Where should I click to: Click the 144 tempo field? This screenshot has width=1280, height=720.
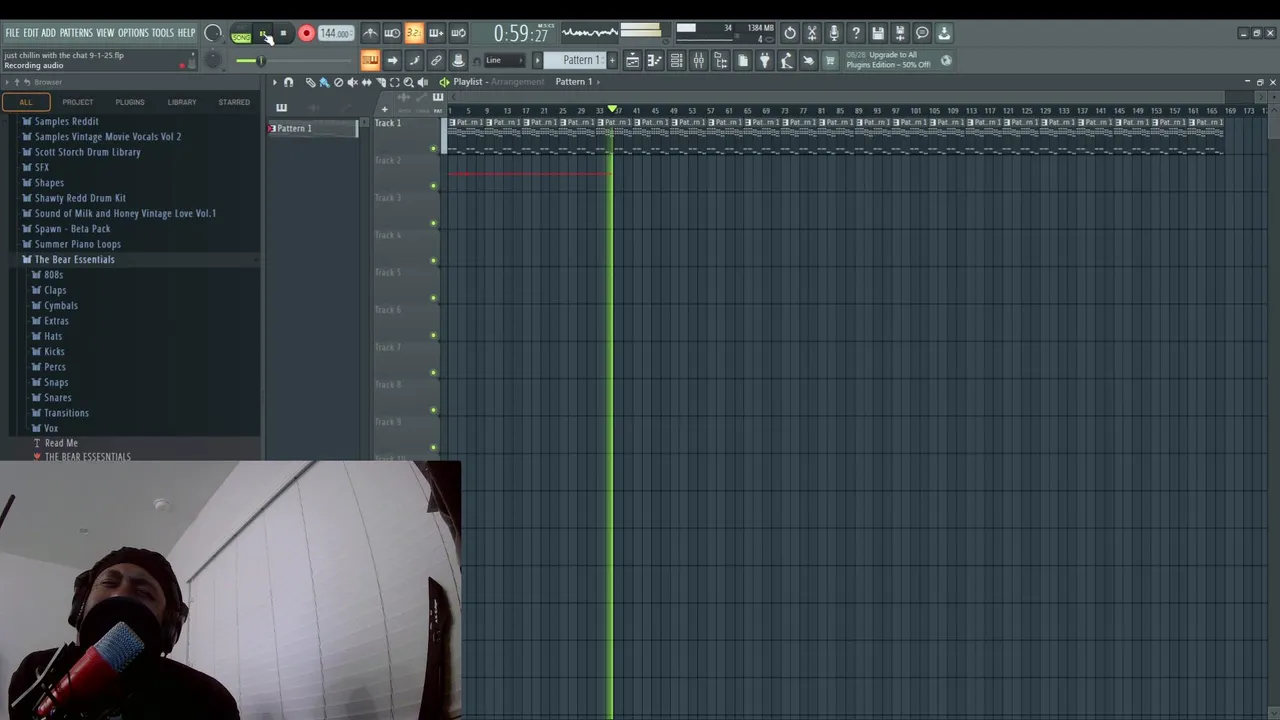pyautogui.click(x=336, y=33)
